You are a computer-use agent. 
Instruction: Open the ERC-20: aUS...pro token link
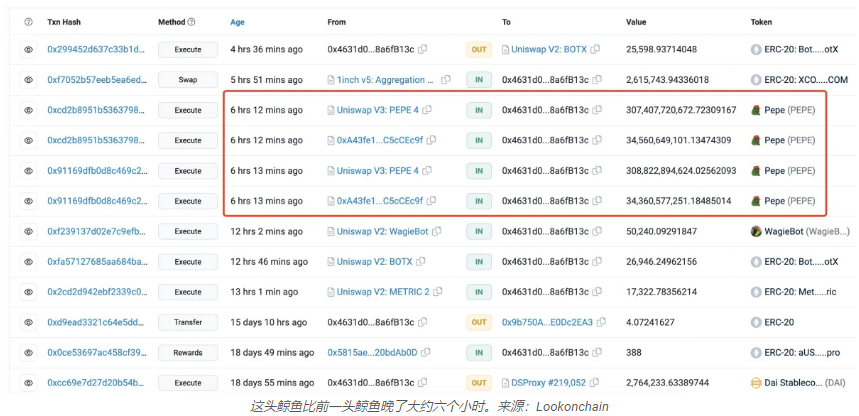tap(802, 352)
